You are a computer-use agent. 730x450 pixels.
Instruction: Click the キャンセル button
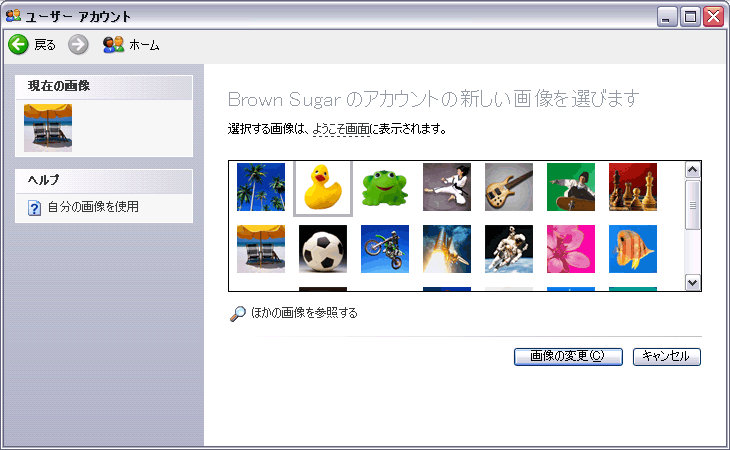tap(667, 357)
